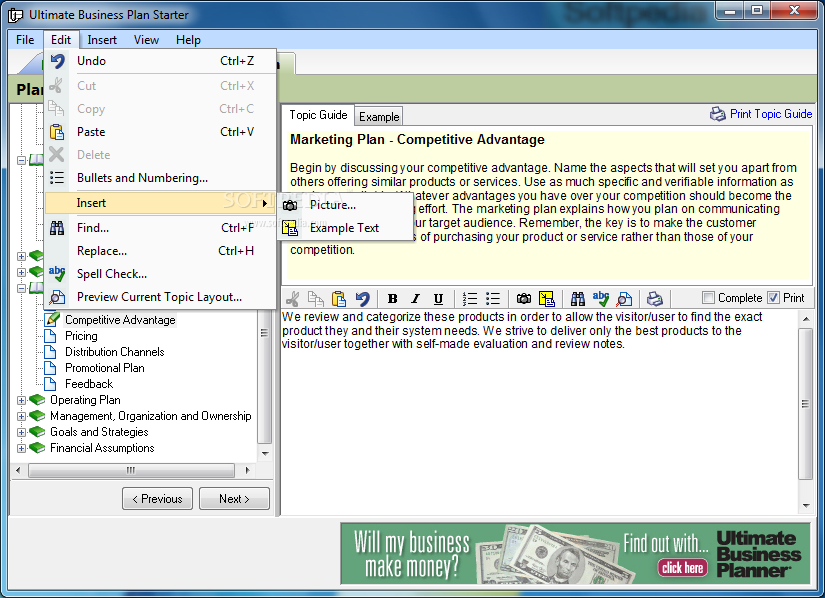Untick the Print checkbox
Viewport: 825px width, 598px height.
click(773, 298)
